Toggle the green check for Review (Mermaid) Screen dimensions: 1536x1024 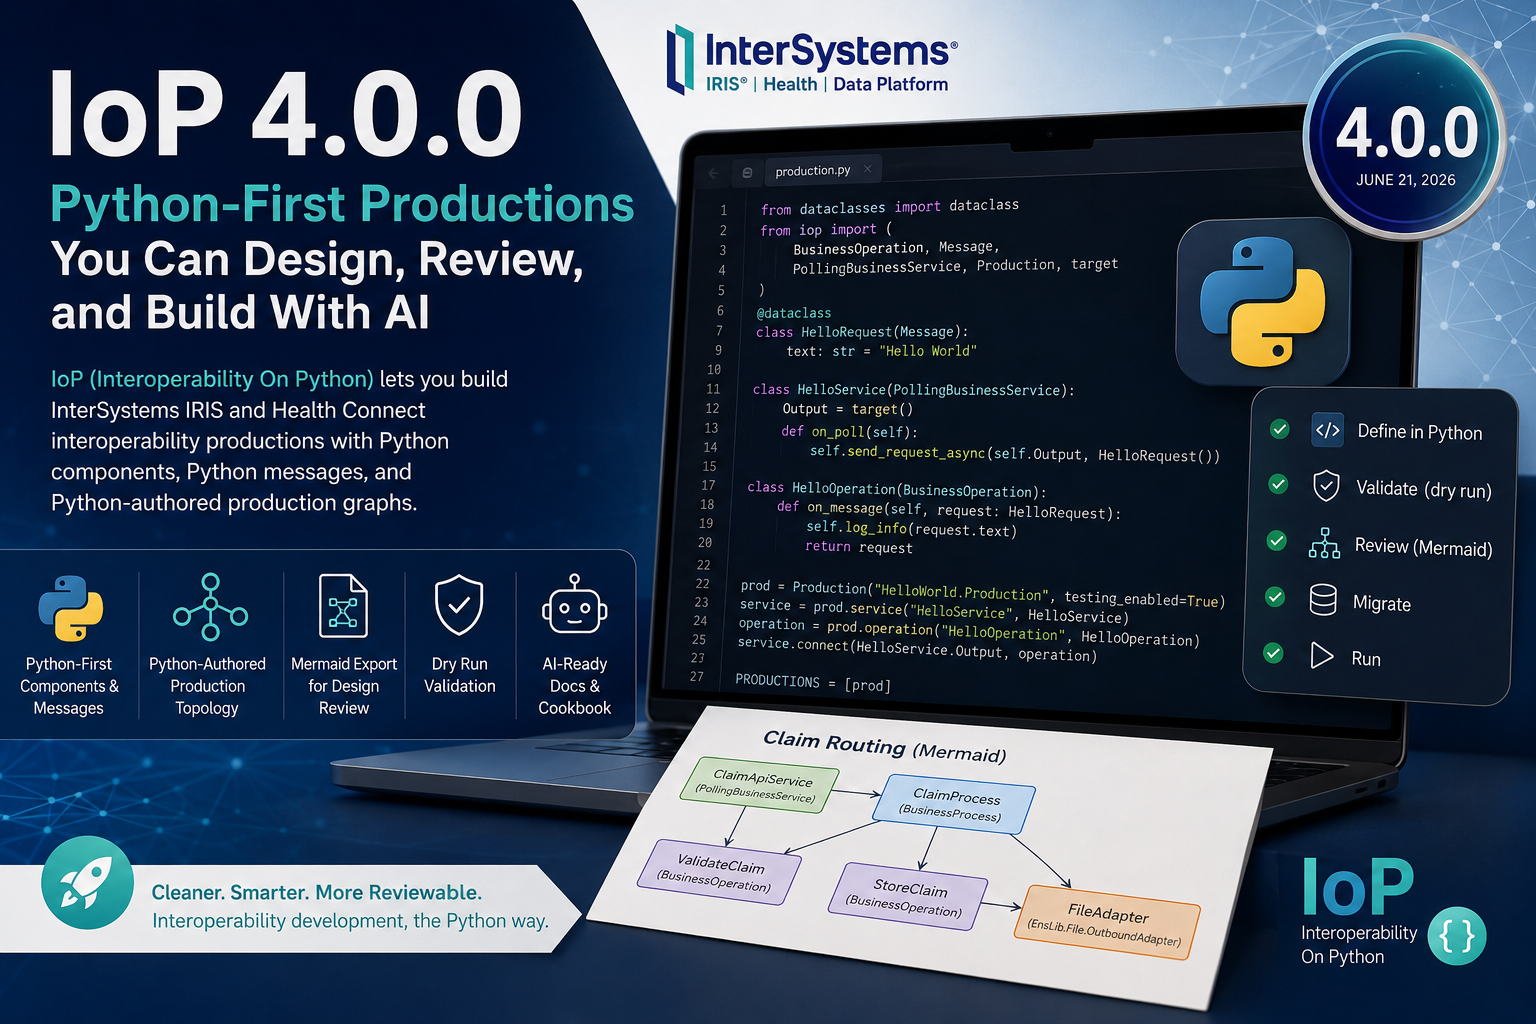click(1277, 541)
